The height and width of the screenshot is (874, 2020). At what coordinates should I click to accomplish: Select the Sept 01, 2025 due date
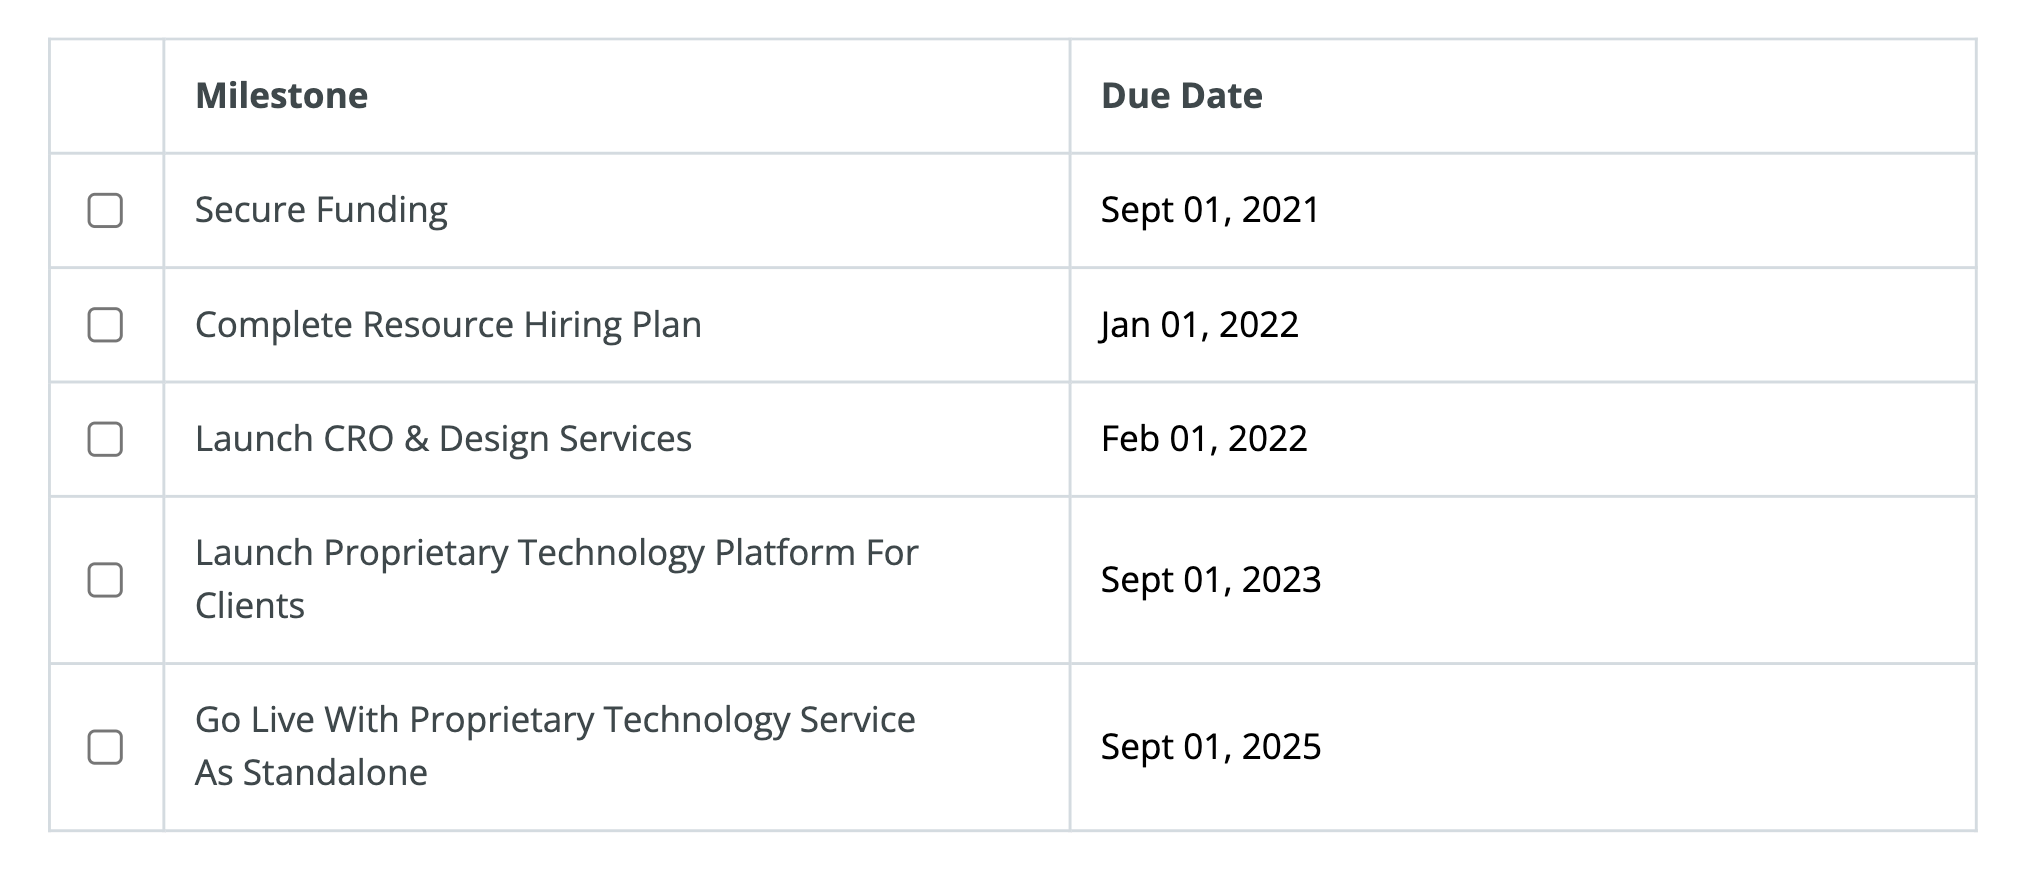tap(1211, 747)
